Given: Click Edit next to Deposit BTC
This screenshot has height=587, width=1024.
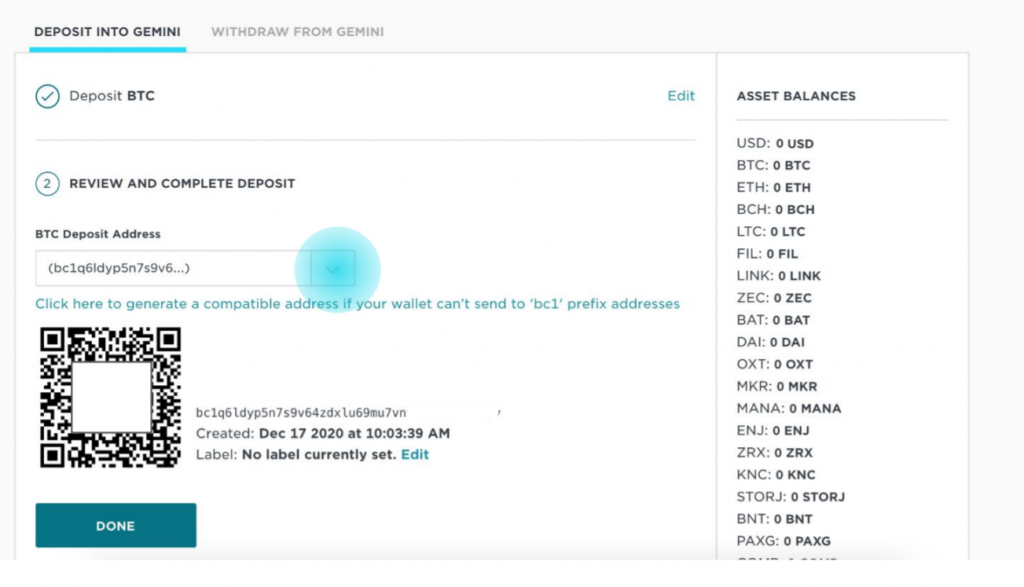Looking at the screenshot, I should 680,96.
